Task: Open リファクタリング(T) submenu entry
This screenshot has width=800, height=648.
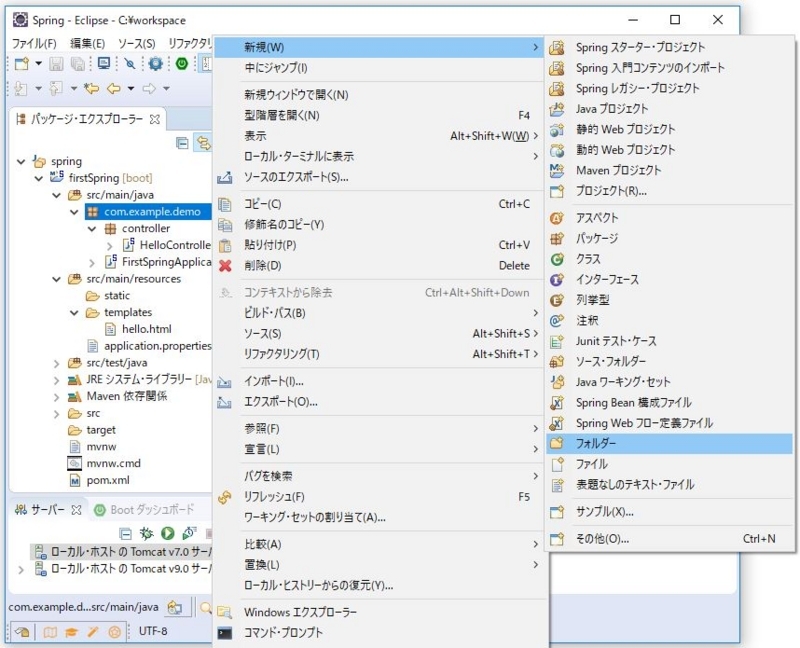Action: click(x=379, y=354)
